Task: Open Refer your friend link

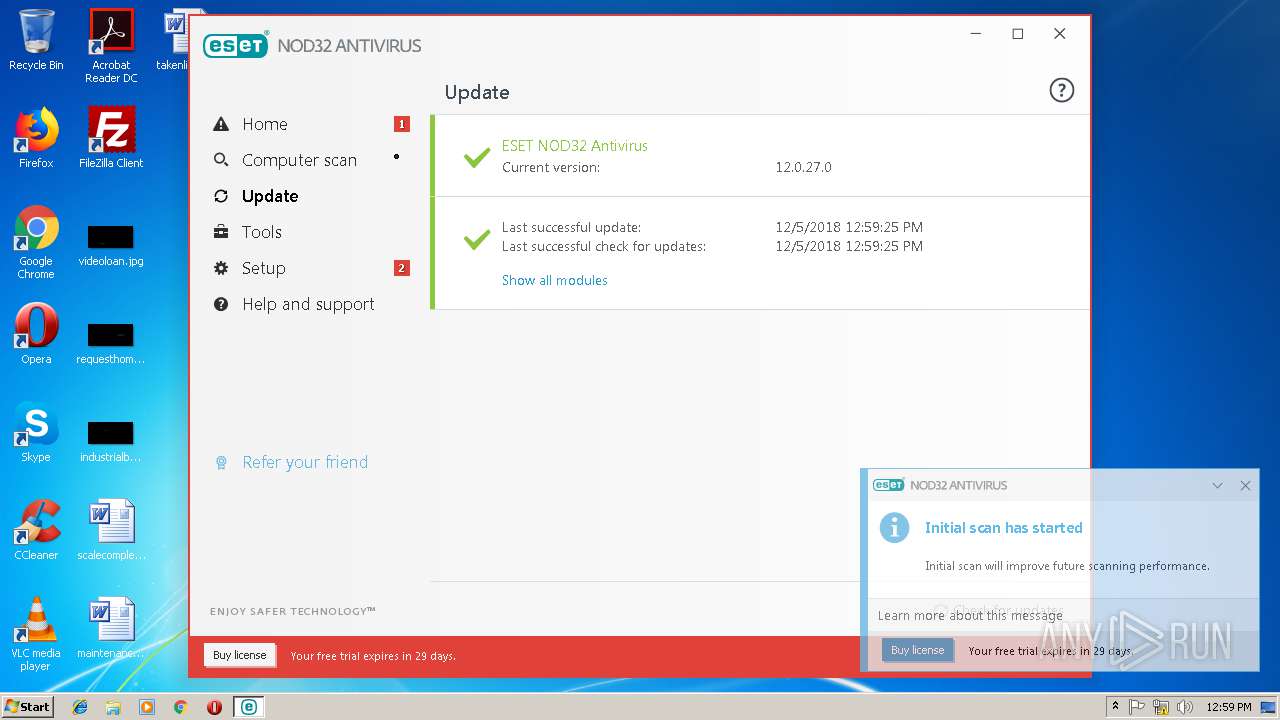Action: [x=305, y=462]
